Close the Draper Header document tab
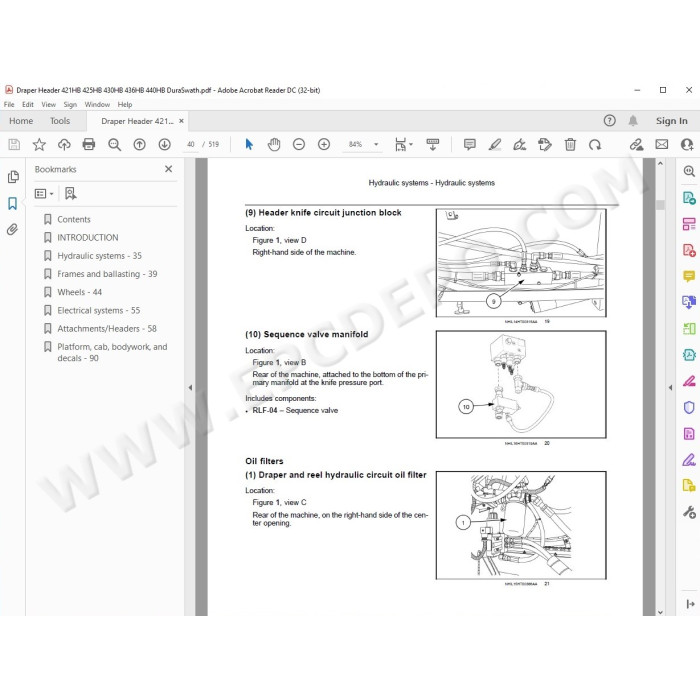 click(x=181, y=121)
